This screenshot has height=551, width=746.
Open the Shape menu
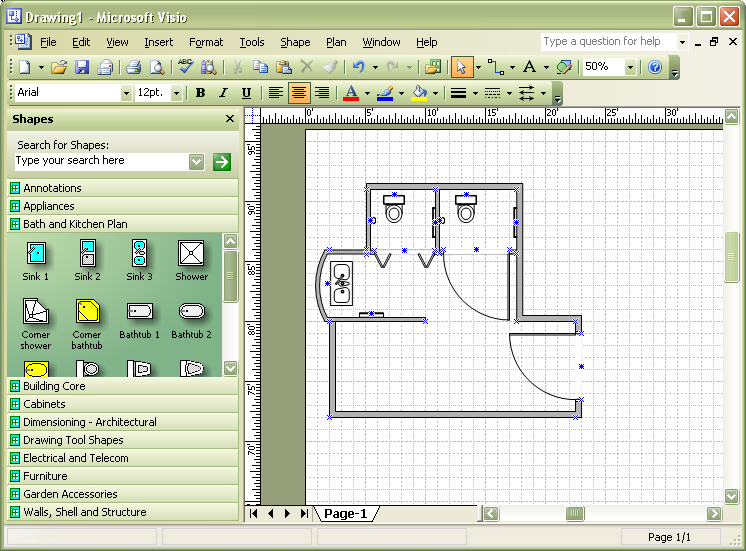295,42
